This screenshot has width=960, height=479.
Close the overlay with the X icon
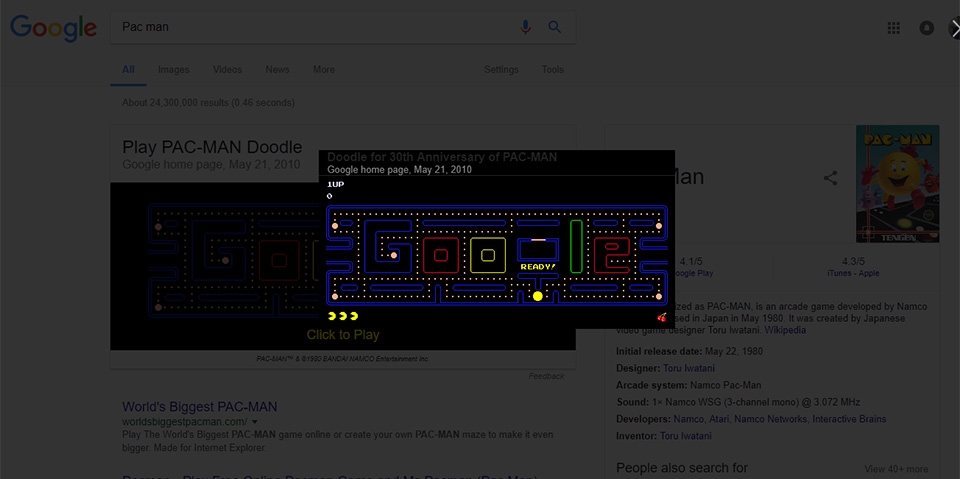[954, 28]
